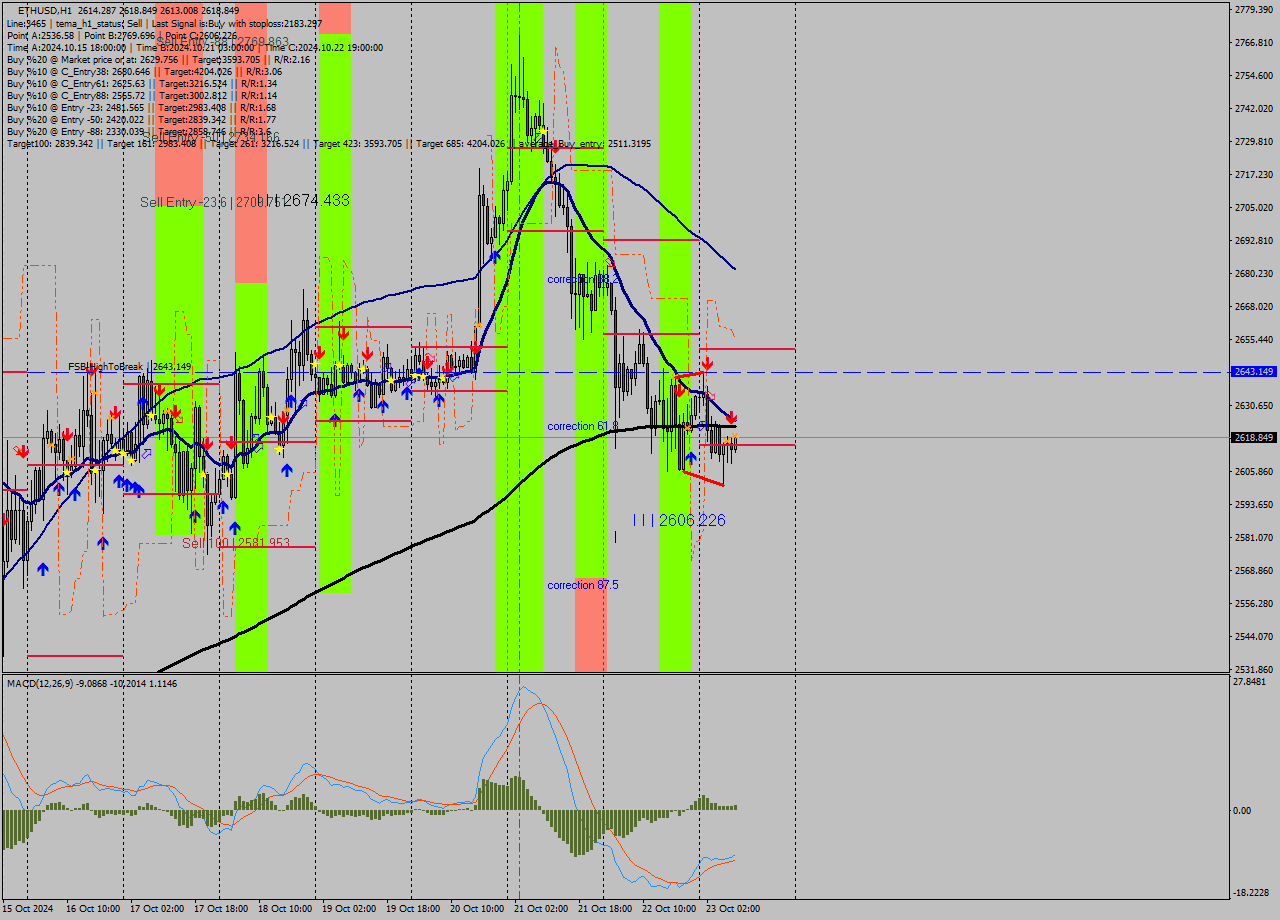
Task: Click the '21 Oct 18:00' time axis label
Action: coord(605,909)
